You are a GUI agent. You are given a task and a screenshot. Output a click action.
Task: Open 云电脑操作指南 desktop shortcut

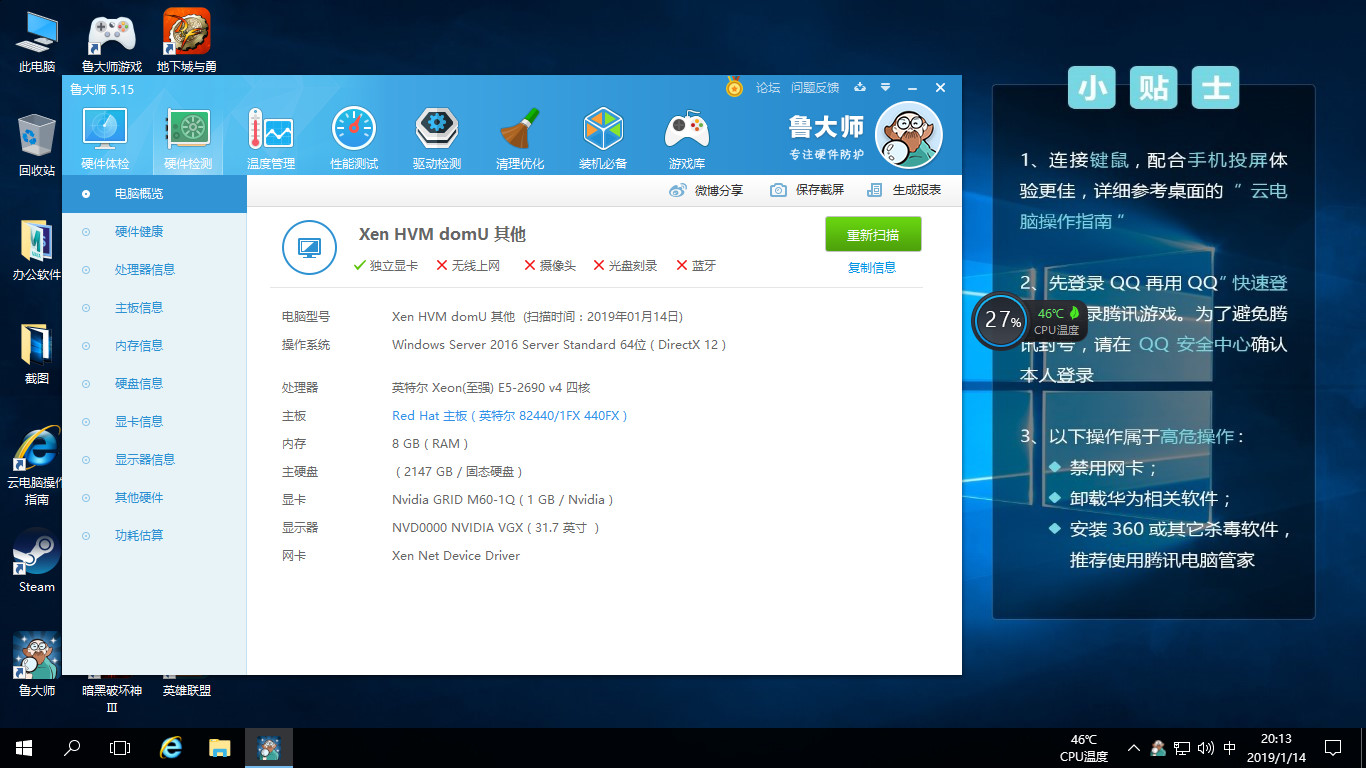tap(37, 465)
